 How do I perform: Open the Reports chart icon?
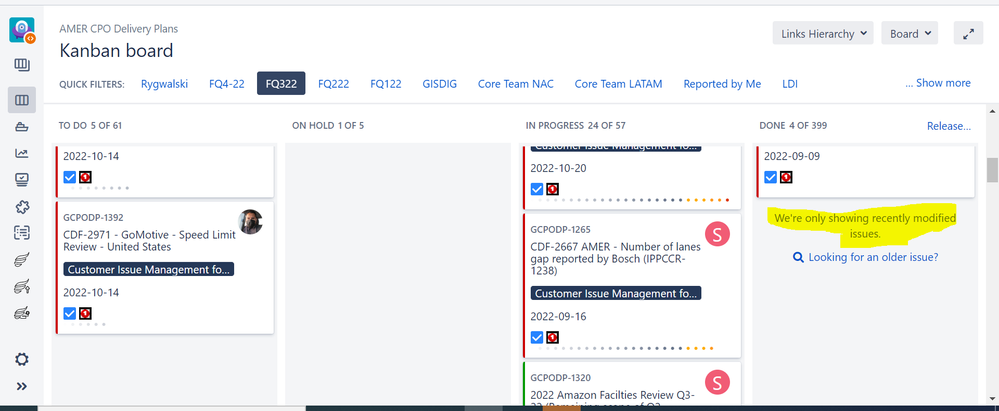(x=22, y=153)
